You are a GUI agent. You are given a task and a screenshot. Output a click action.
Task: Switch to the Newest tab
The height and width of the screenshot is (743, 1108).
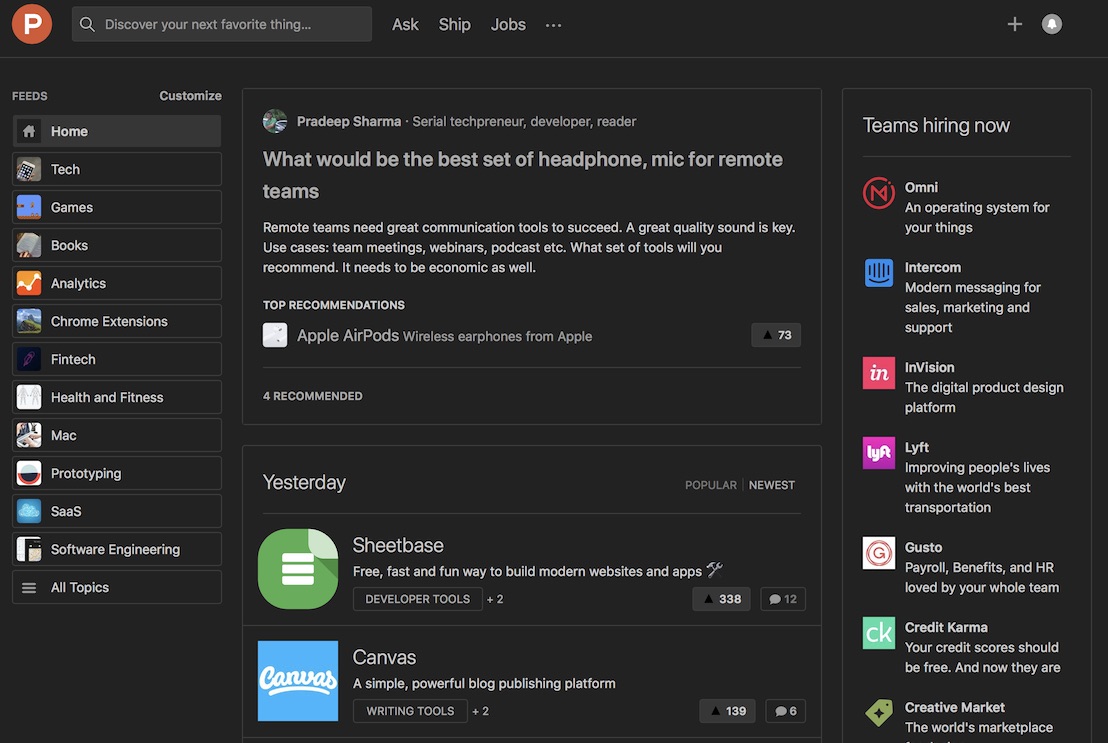(772, 485)
